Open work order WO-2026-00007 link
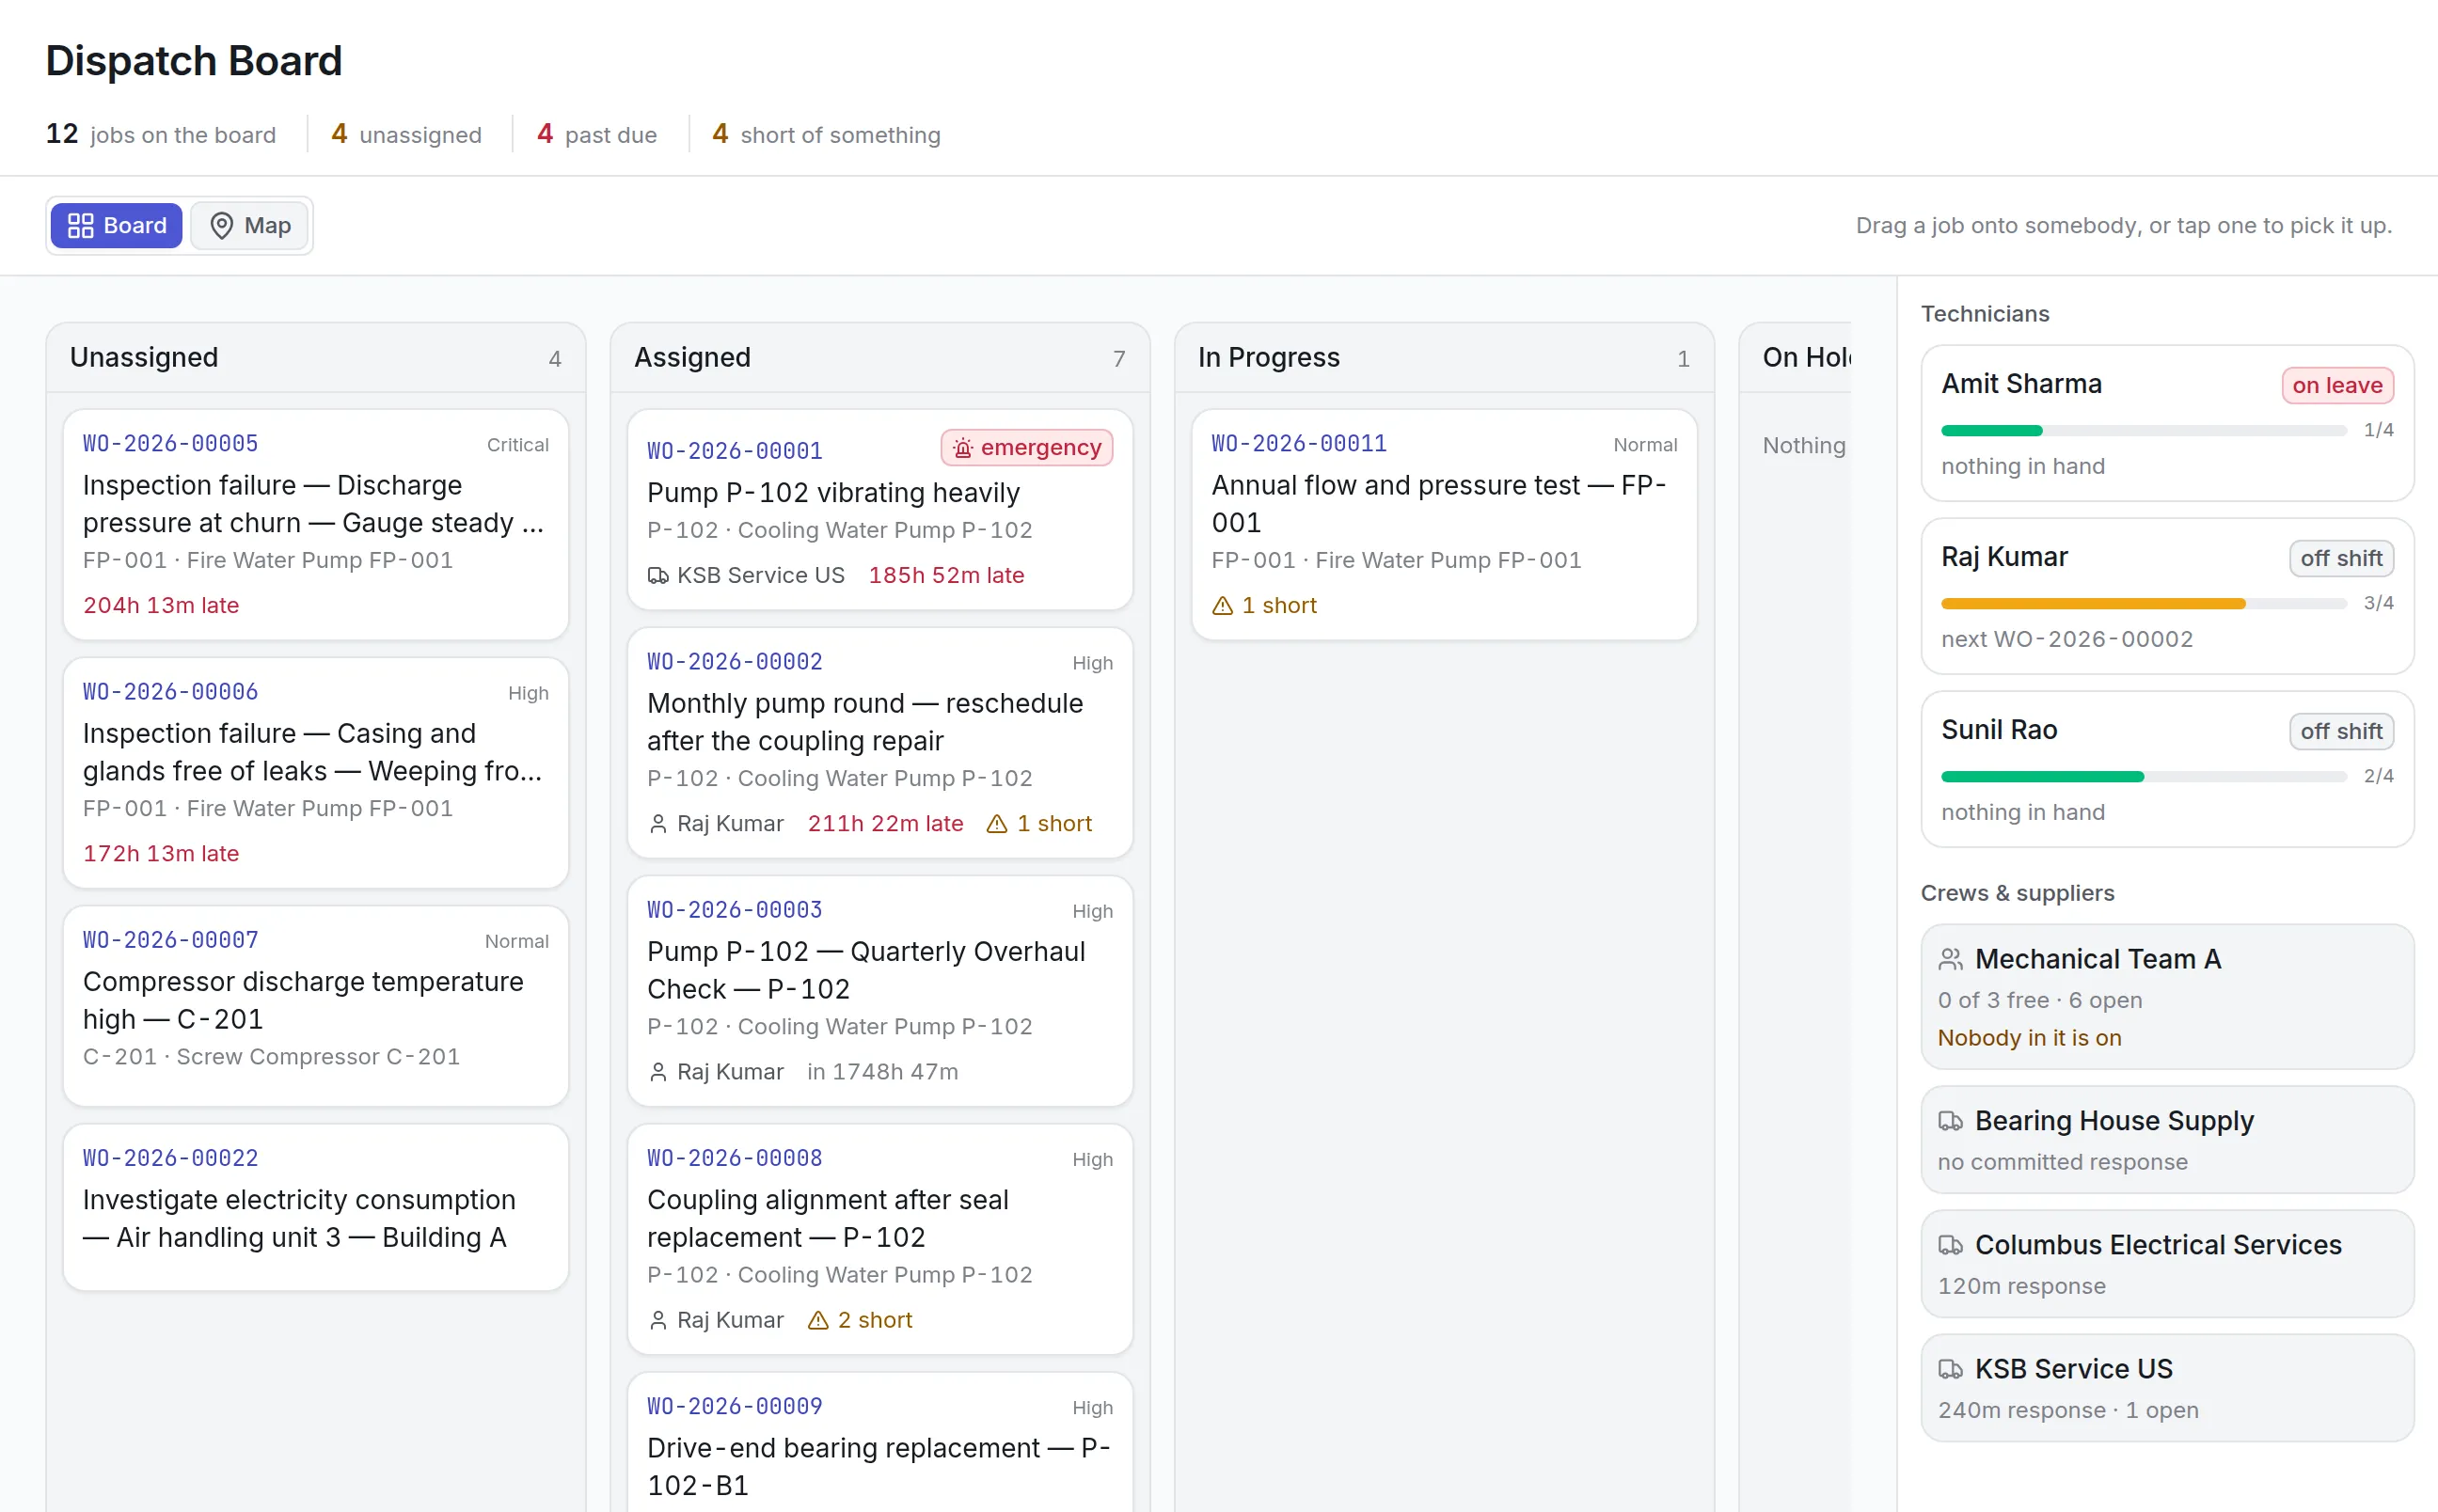The width and height of the screenshot is (2438, 1512). (x=170, y=940)
